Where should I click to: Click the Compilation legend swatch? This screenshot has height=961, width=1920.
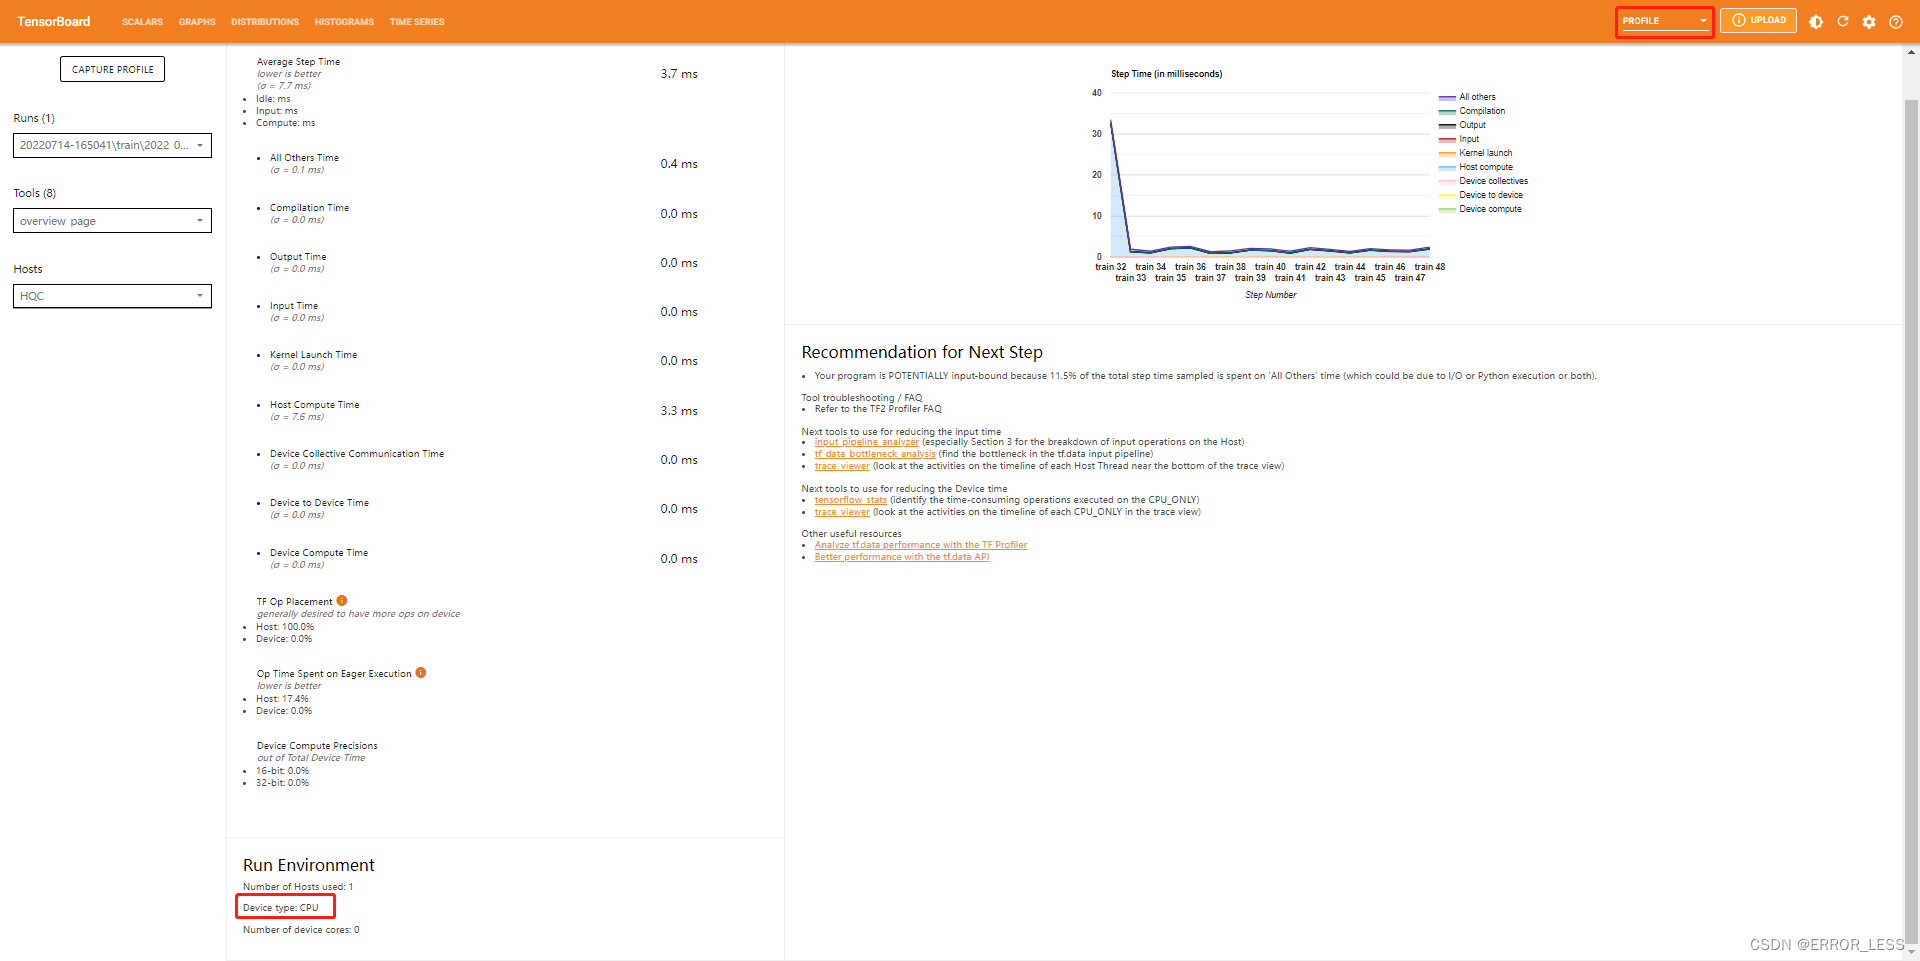[1447, 111]
